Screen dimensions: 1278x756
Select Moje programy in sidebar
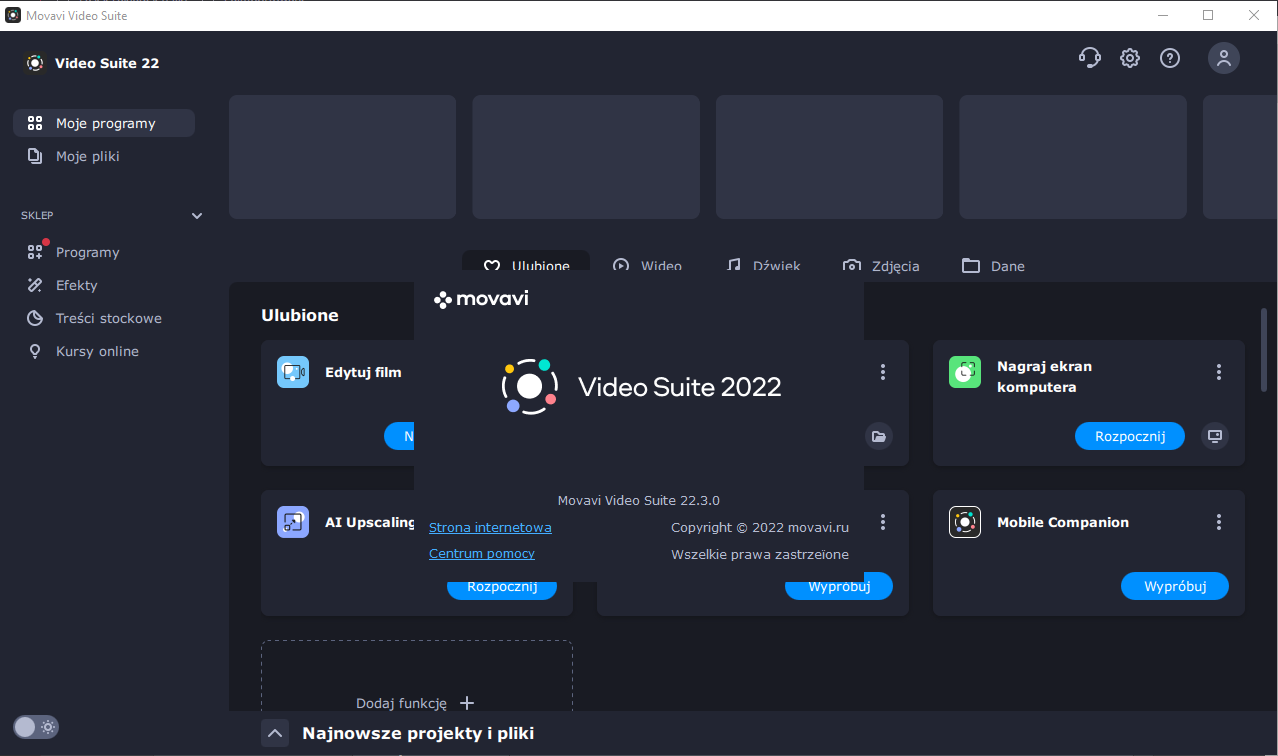click(104, 123)
